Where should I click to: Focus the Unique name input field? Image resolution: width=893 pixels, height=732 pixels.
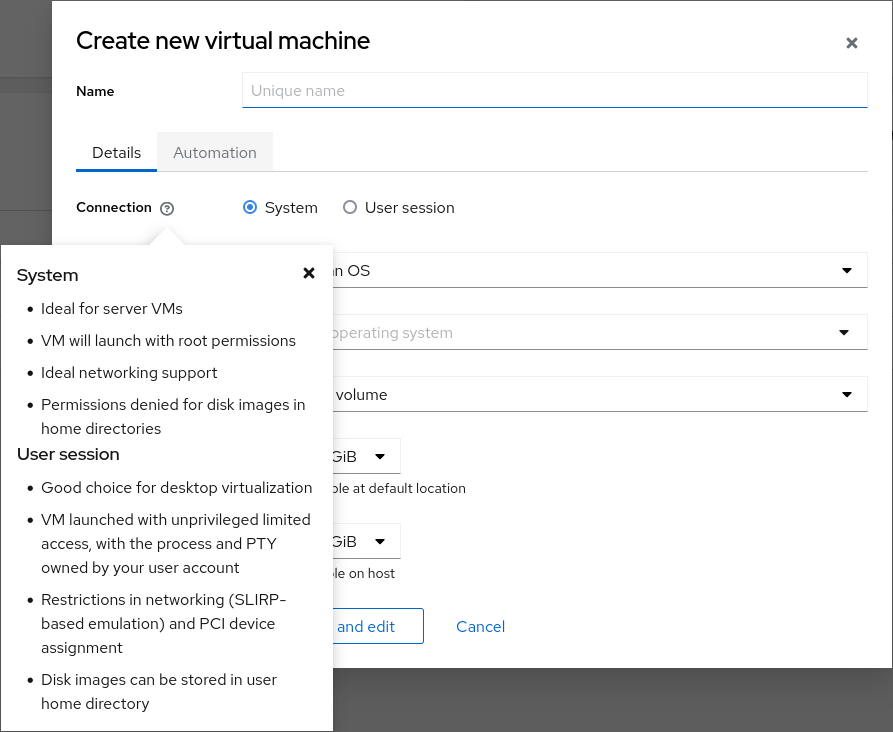tap(554, 91)
